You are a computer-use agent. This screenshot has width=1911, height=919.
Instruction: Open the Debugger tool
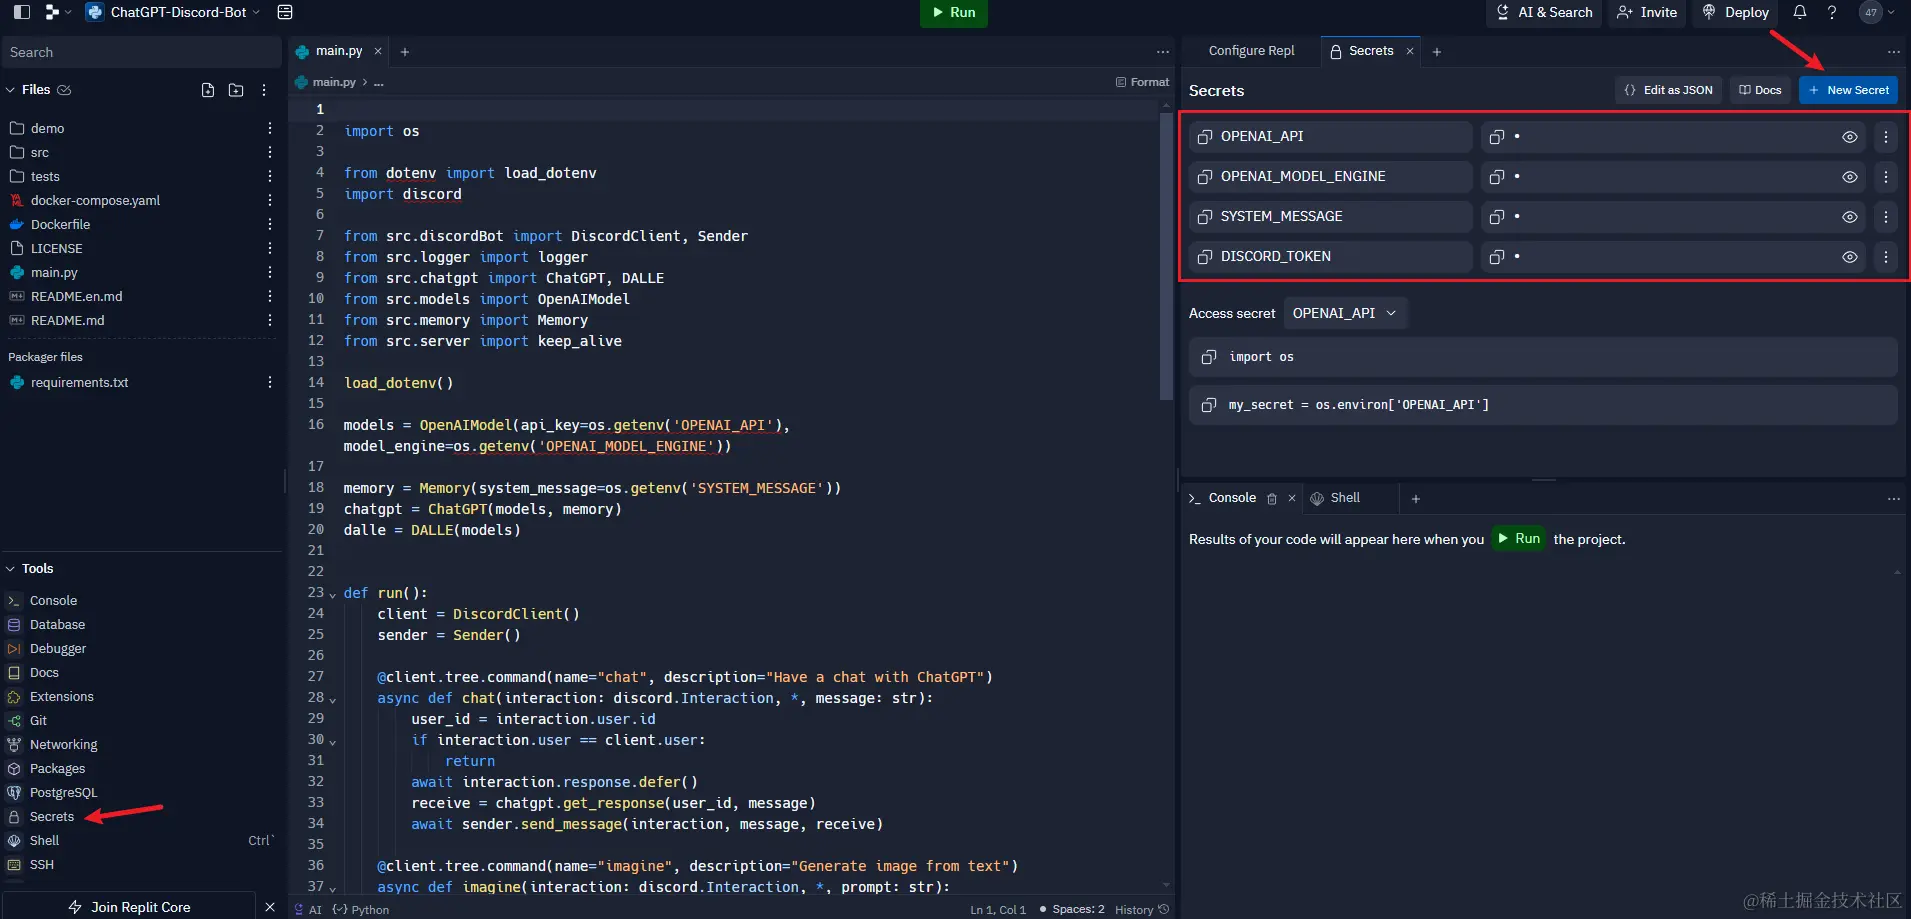57,648
